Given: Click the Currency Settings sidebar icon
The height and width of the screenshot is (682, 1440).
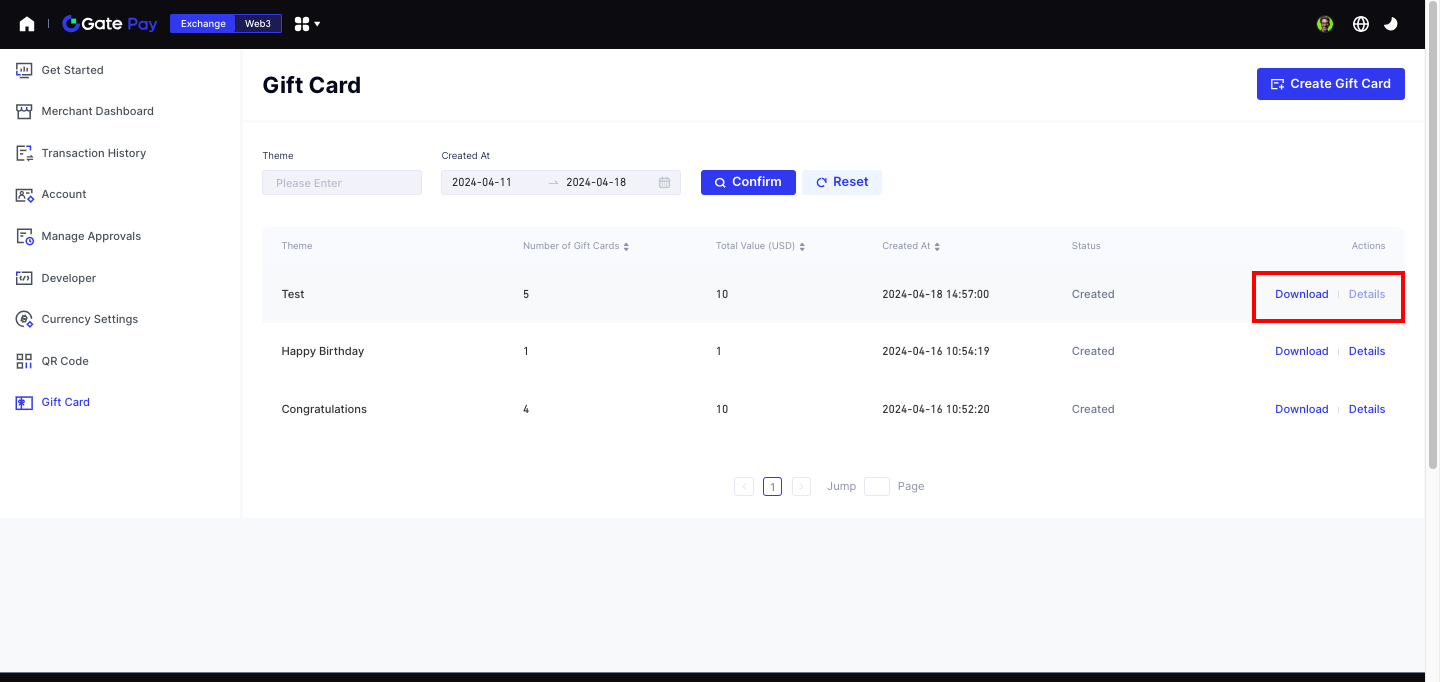Looking at the screenshot, I should [x=24, y=319].
